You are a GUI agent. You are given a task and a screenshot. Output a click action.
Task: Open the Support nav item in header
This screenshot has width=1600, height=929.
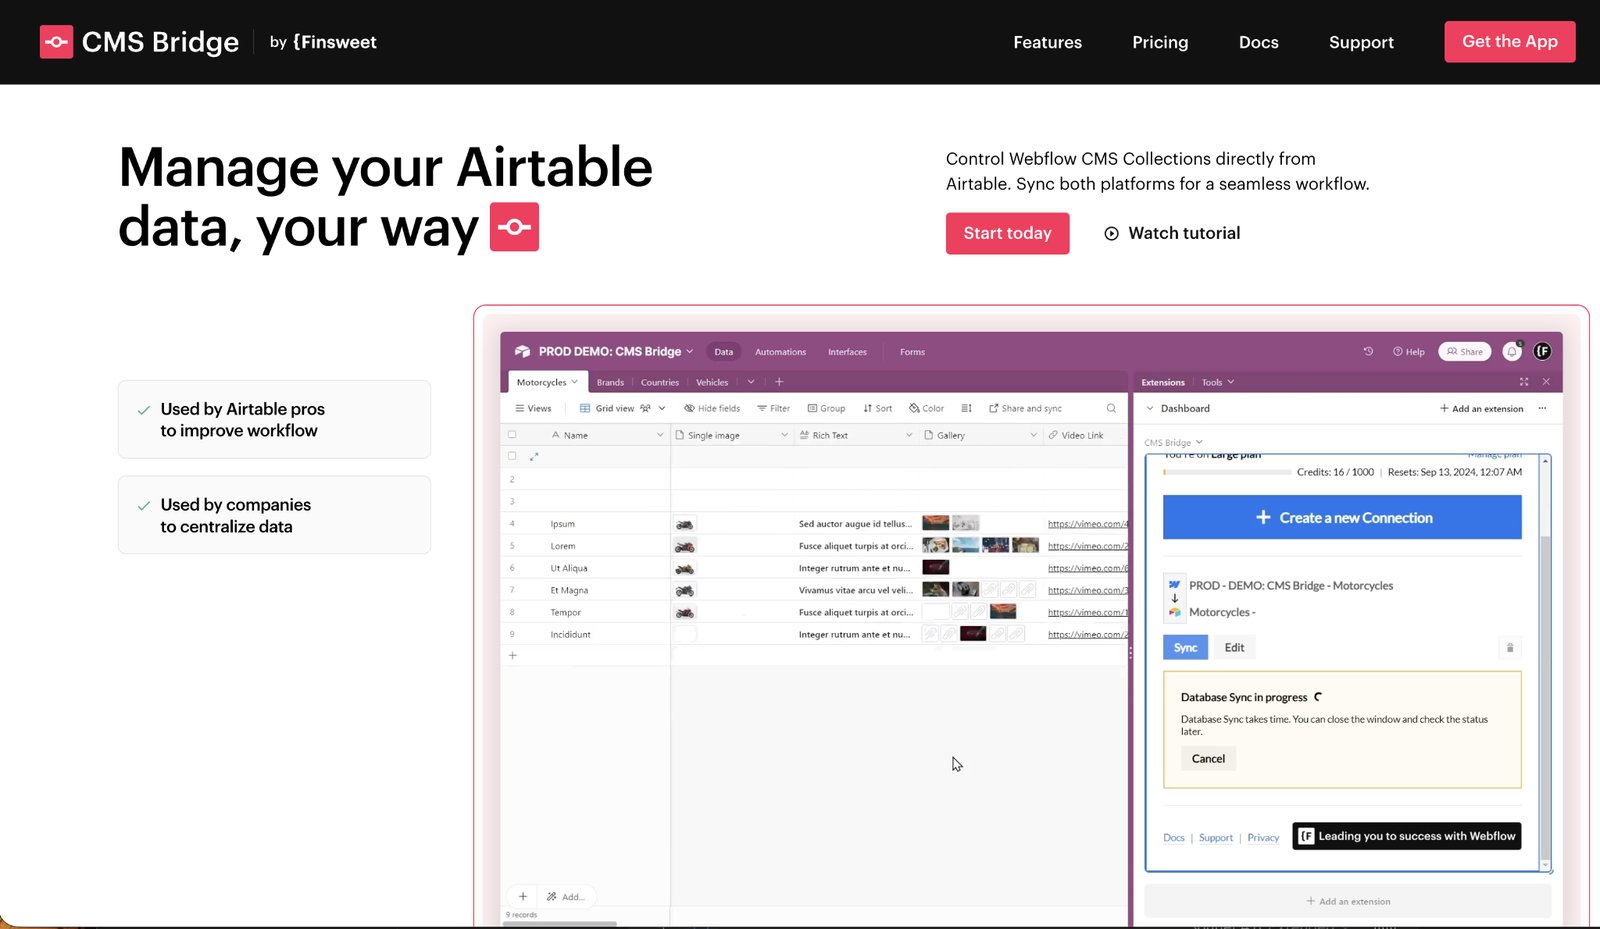pyautogui.click(x=1361, y=42)
